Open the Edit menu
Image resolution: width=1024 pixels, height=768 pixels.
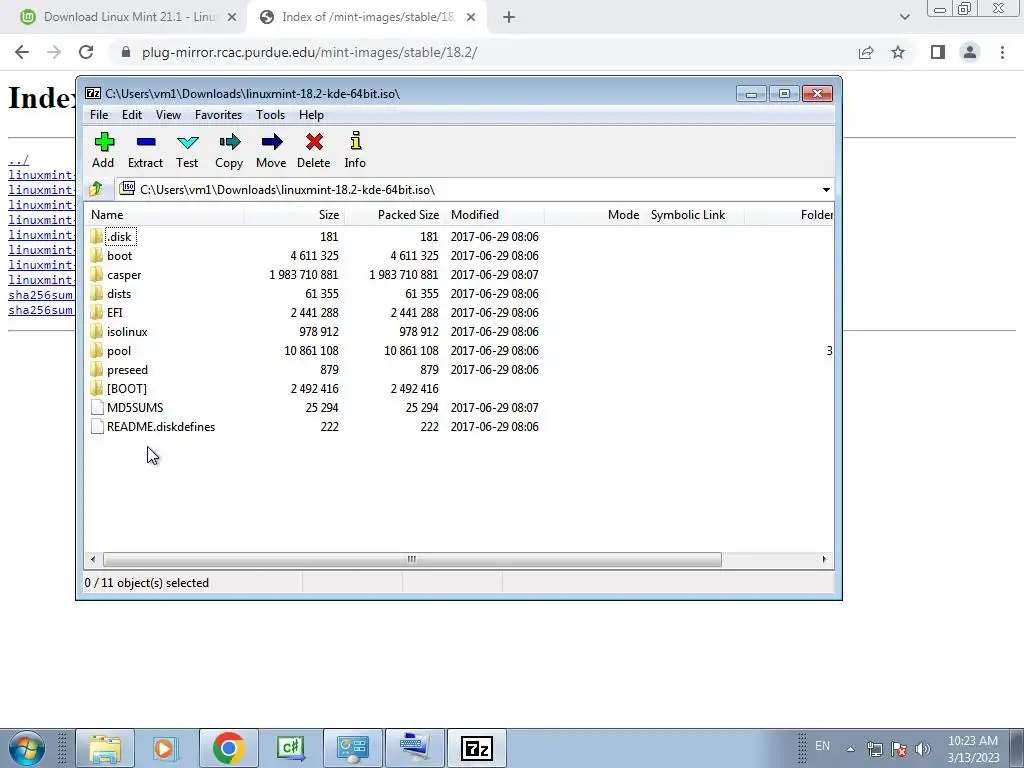tap(132, 115)
